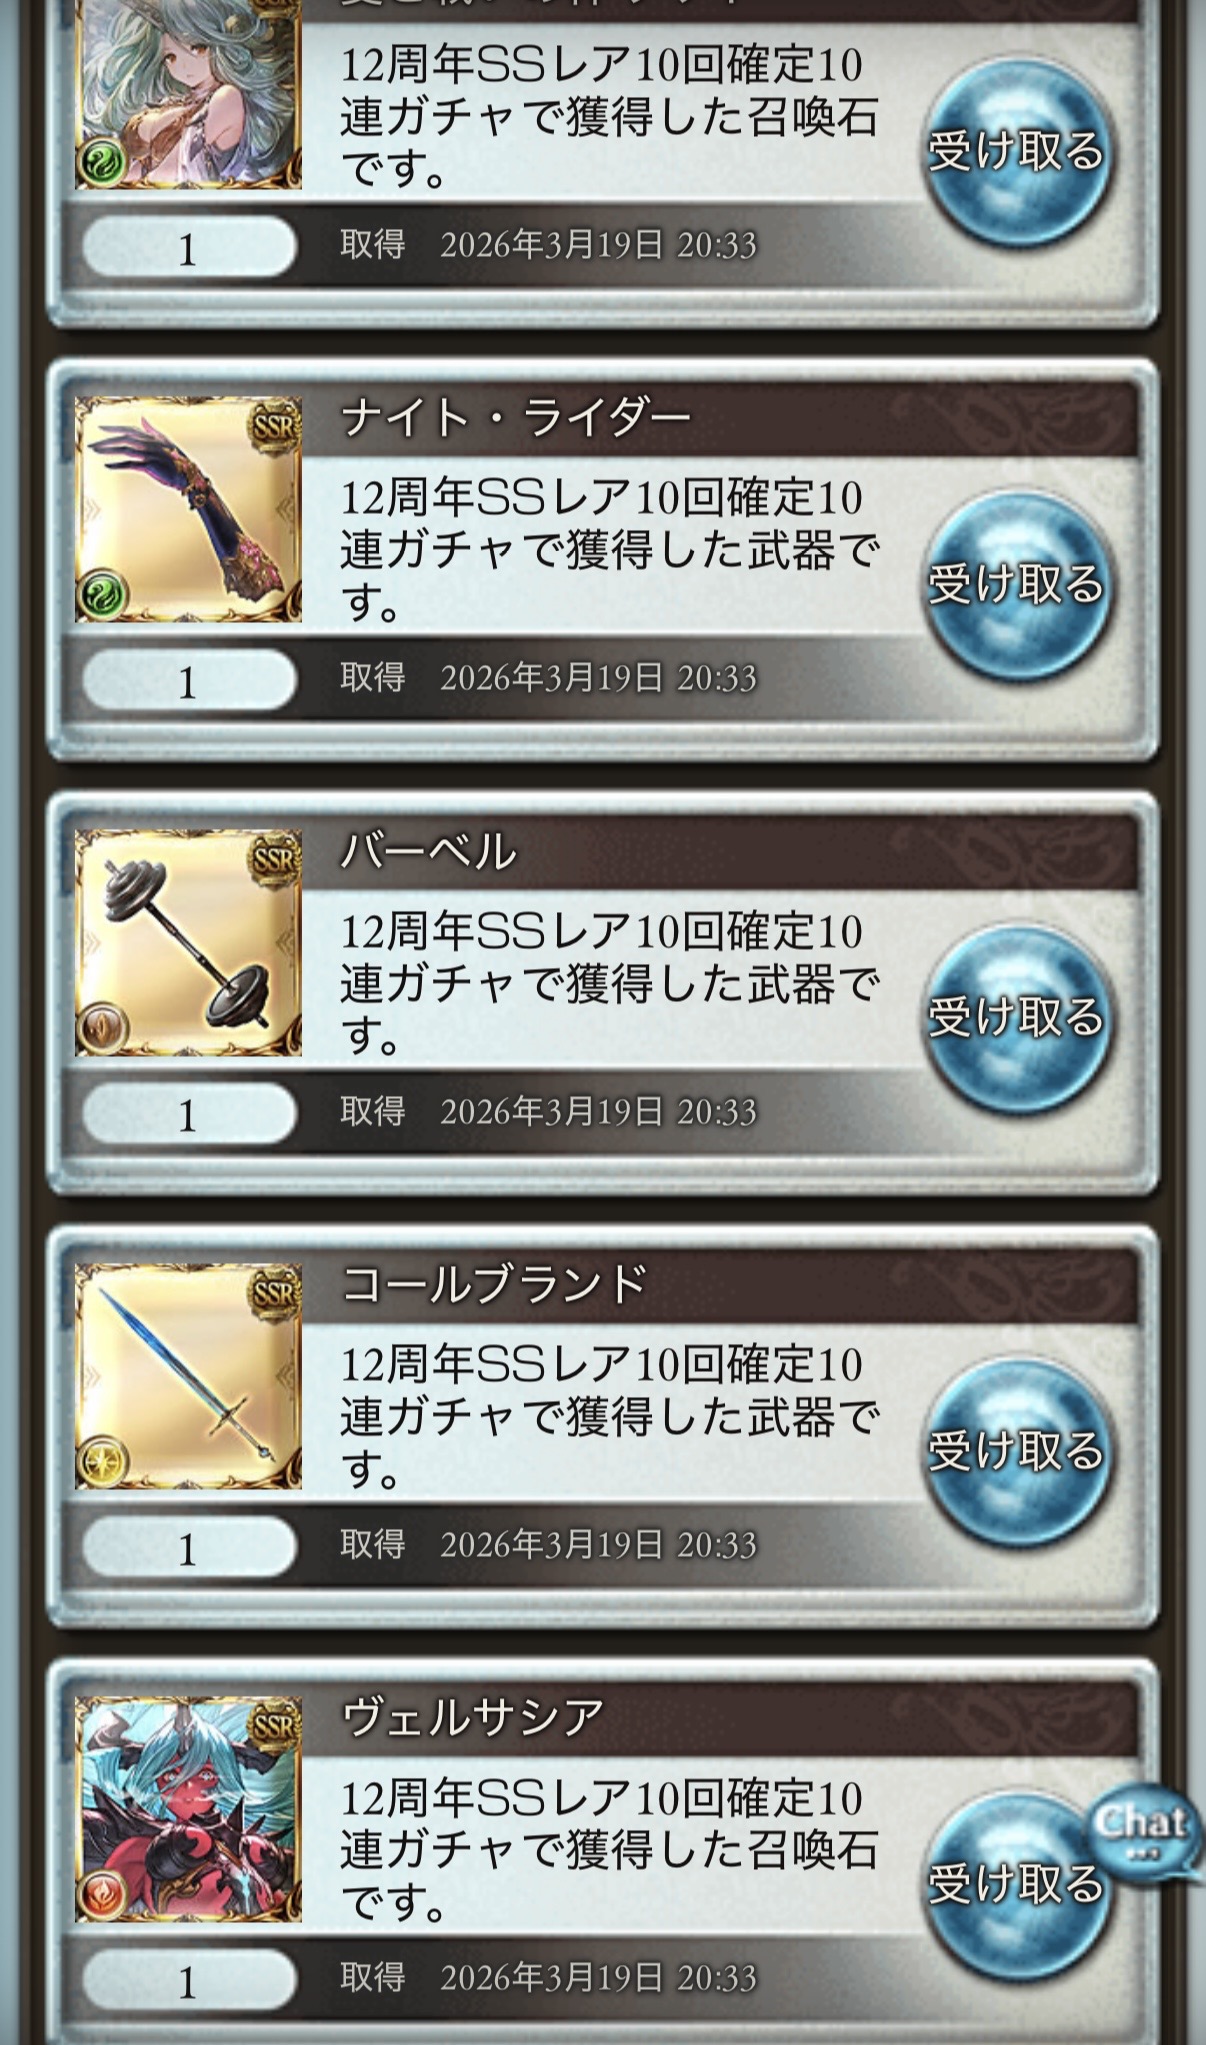Image resolution: width=1206 pixels, height=2045 pixels.
Task: Open the コールブランド sword thumbnail
Action: [188, 1376]
